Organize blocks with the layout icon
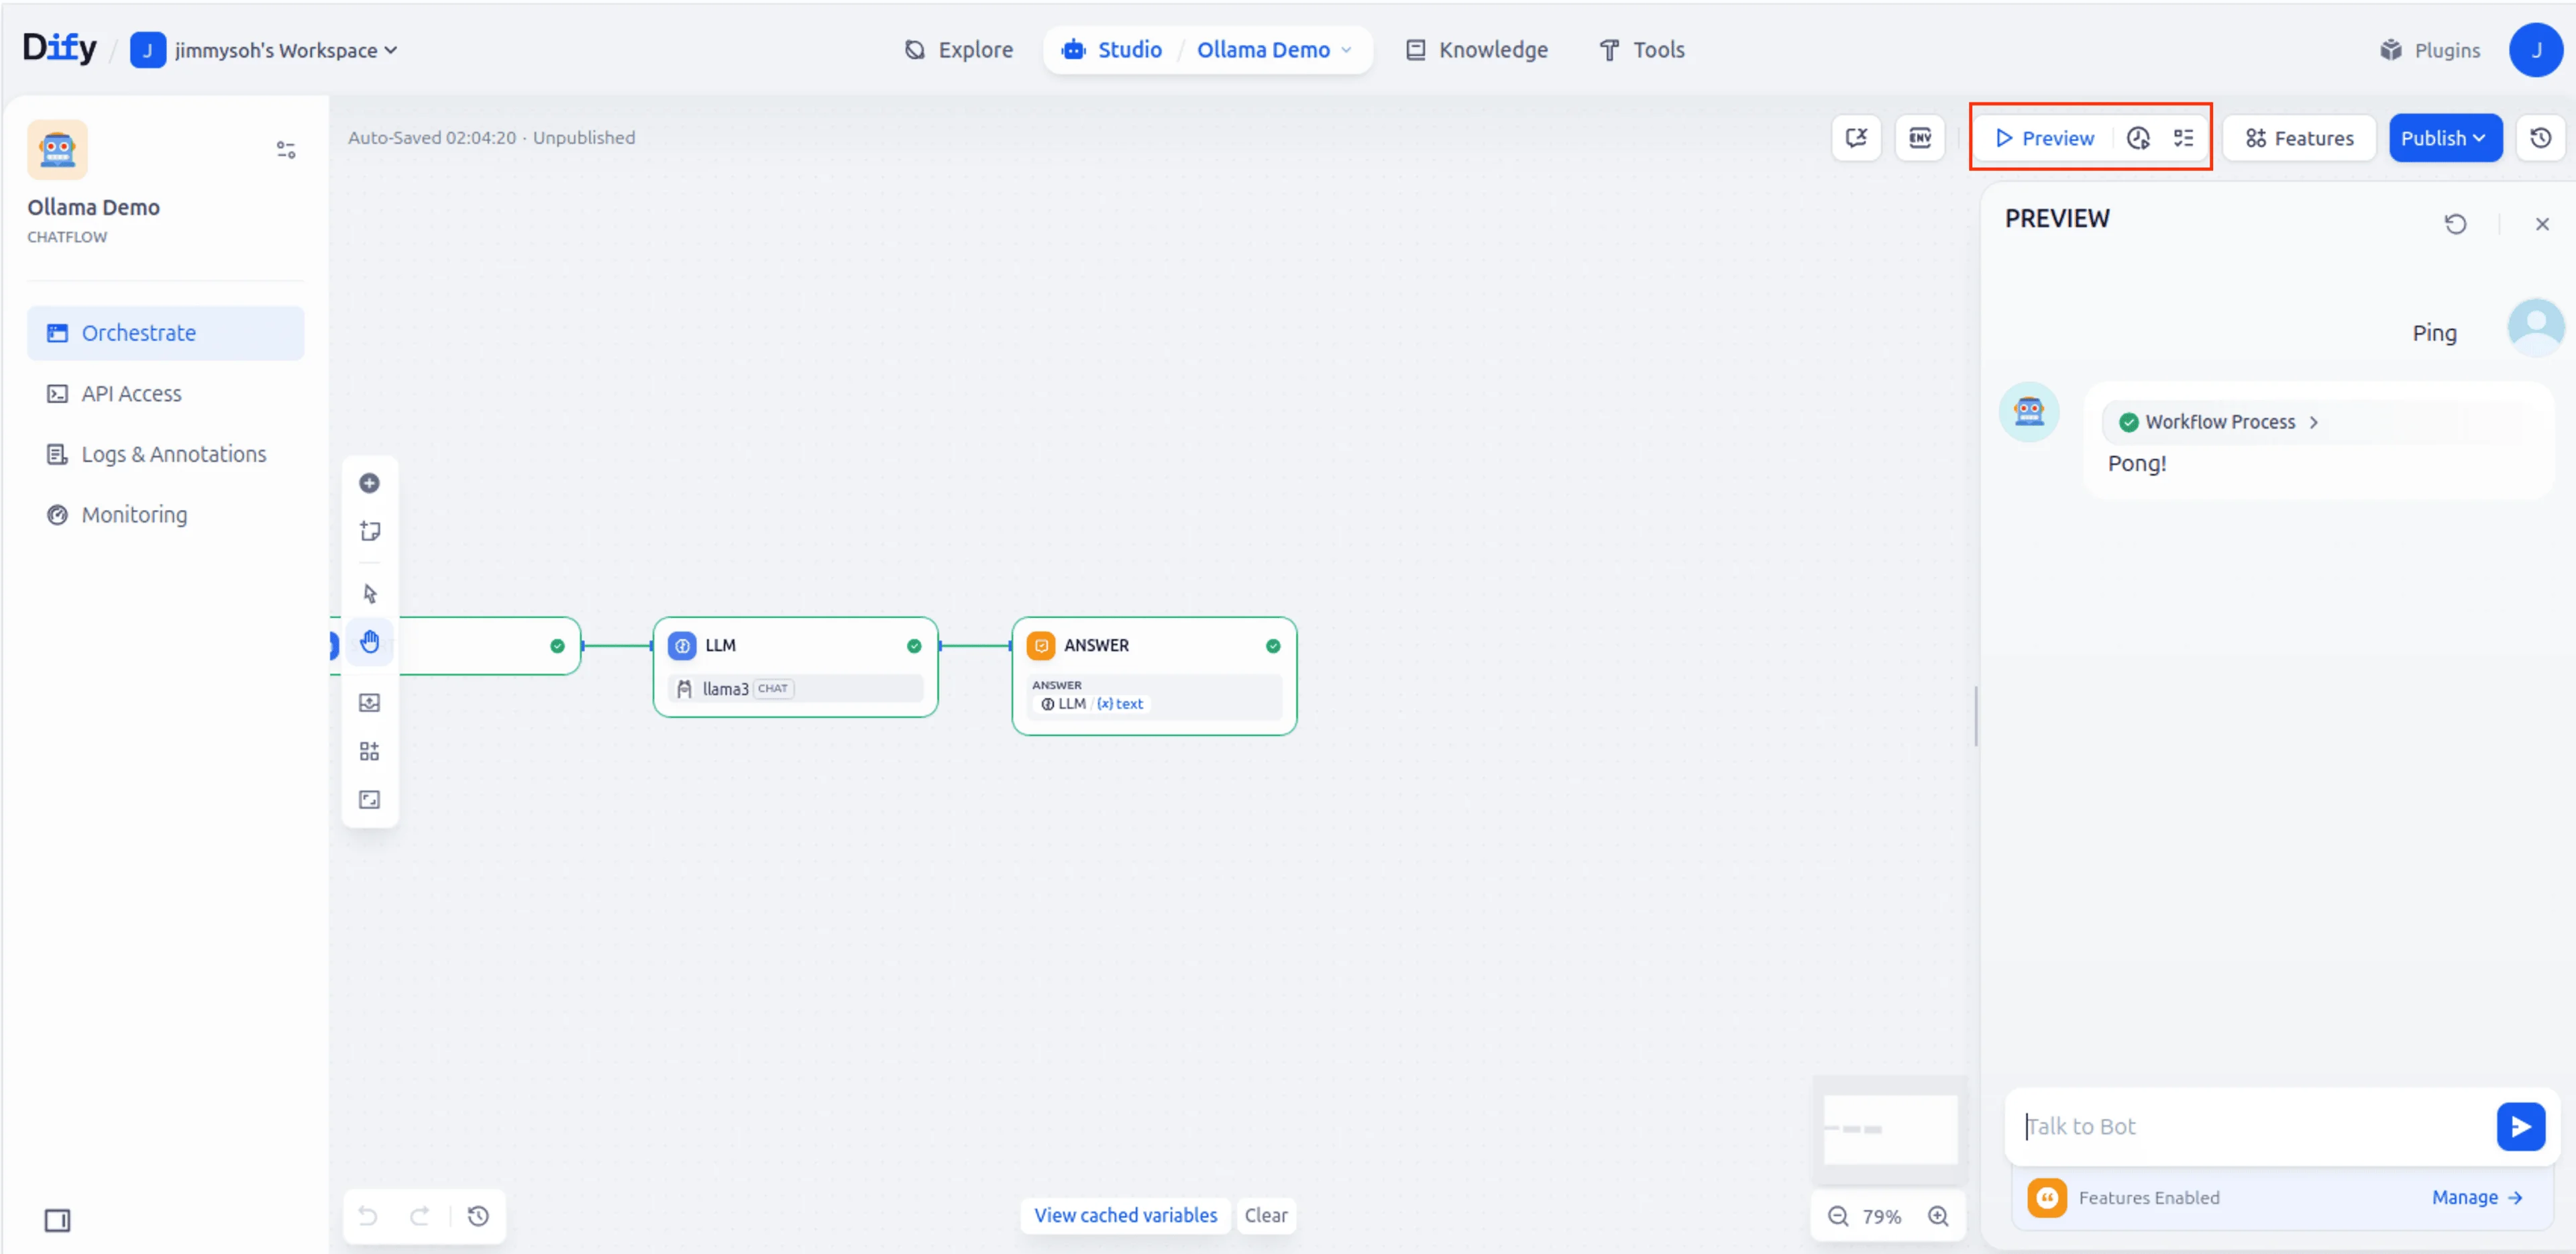The width and height of the screenshot is (2576, 1254). pos(369,751)
